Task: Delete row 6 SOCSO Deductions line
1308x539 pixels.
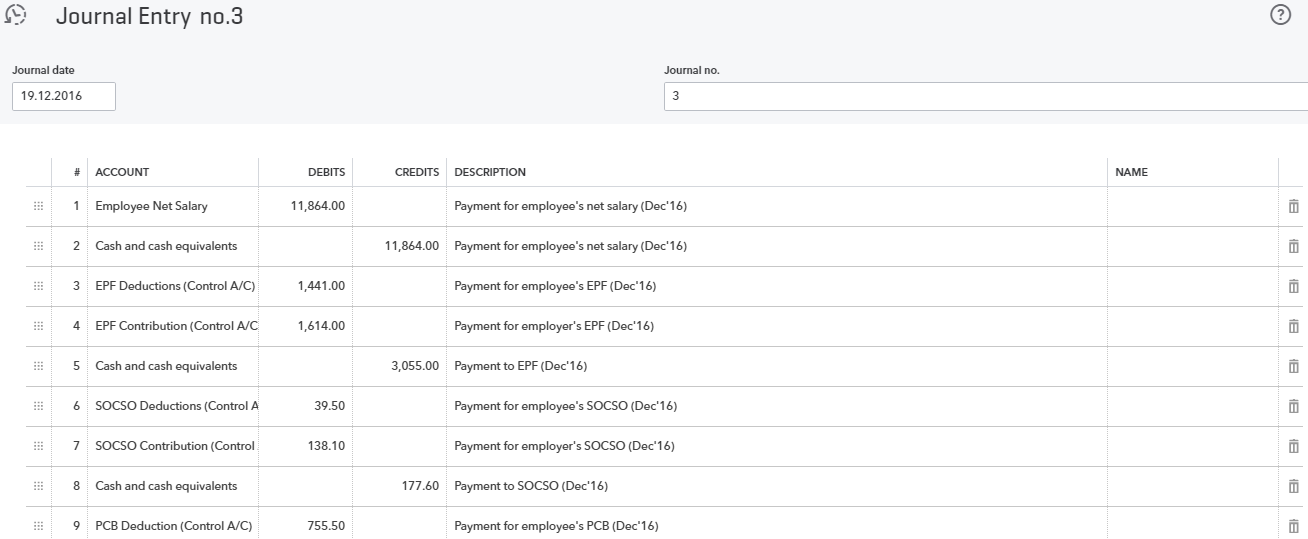Action: (1293, 406)
